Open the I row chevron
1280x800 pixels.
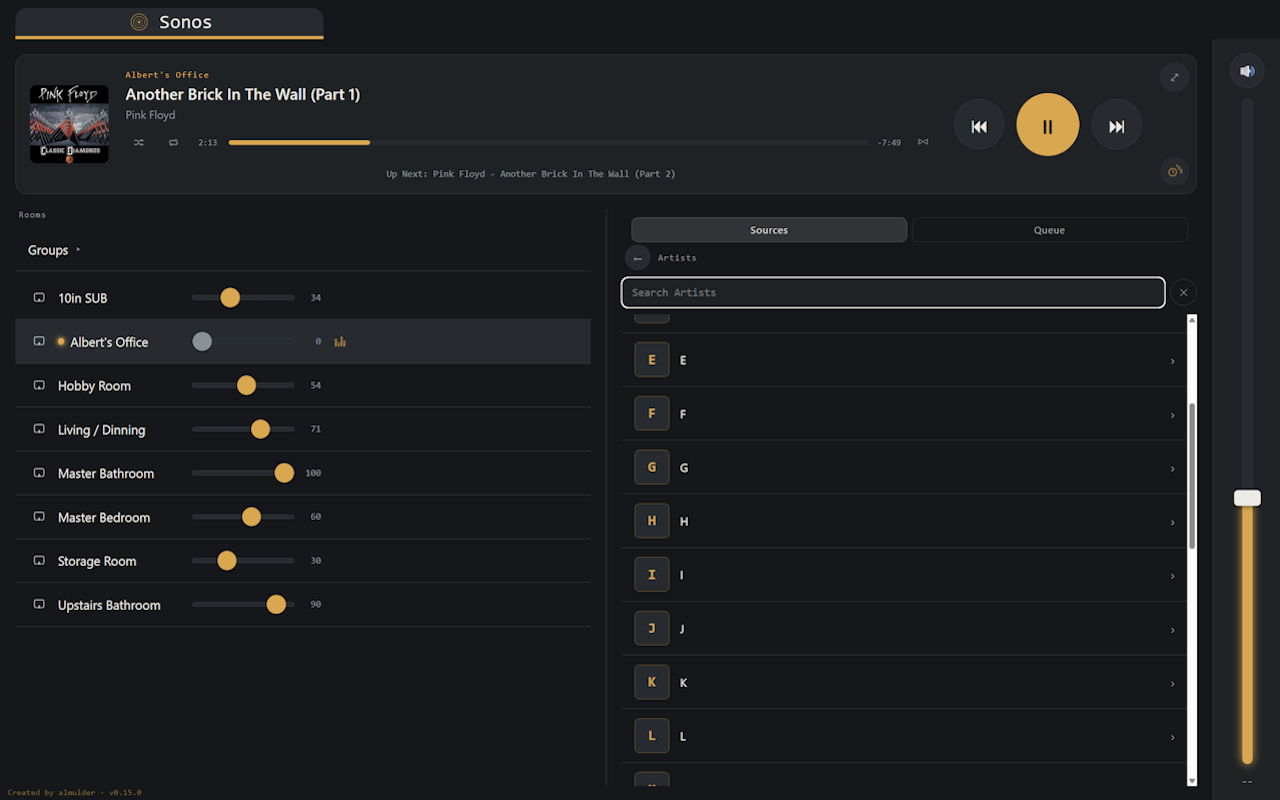coord(1173,576)
